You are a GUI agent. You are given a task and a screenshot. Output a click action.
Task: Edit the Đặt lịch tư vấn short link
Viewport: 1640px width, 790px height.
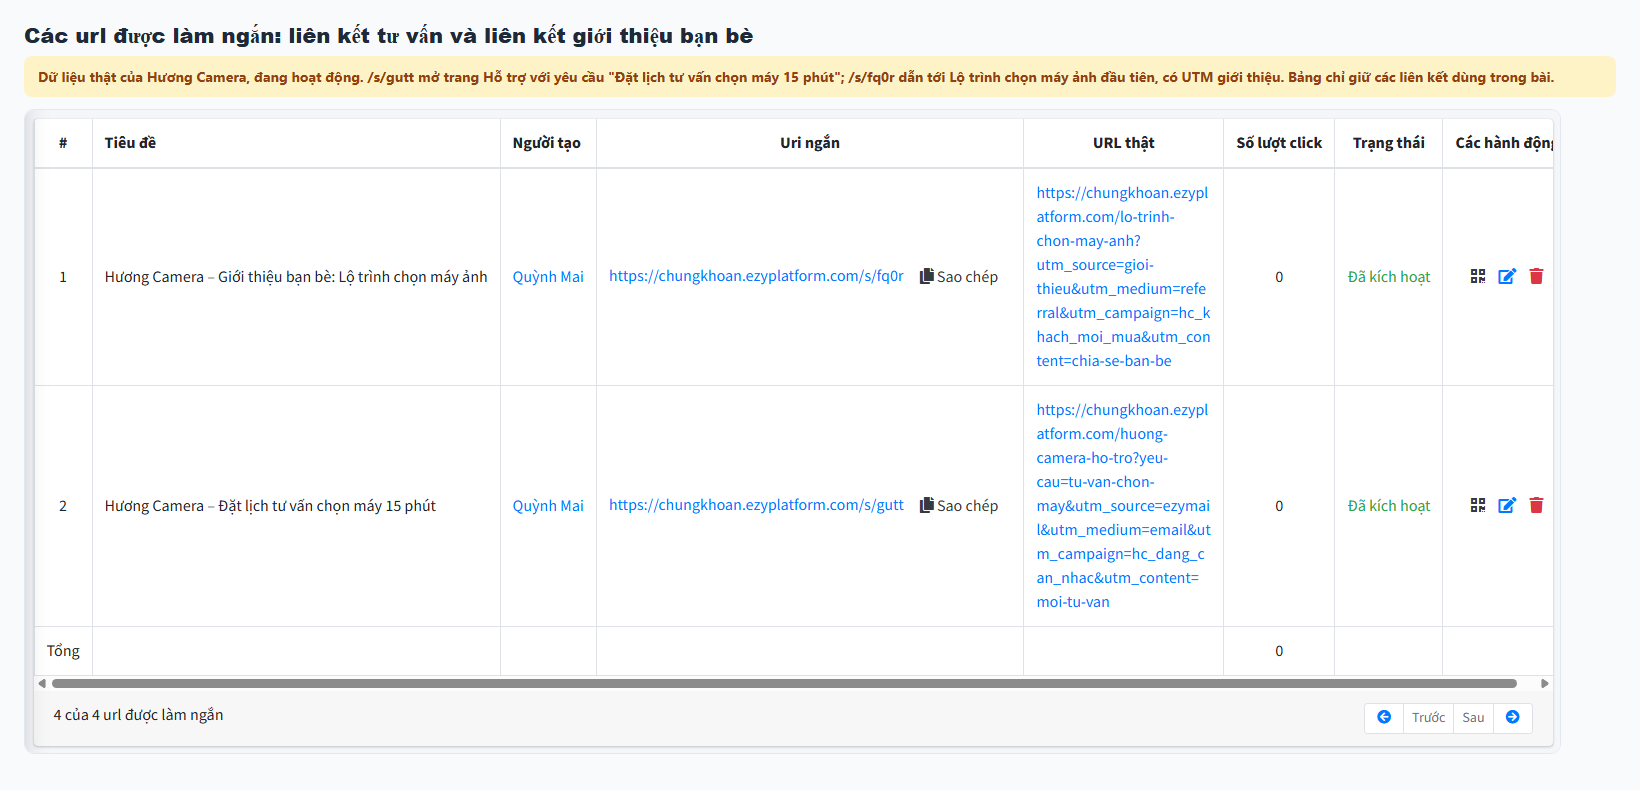[1507, 505]
